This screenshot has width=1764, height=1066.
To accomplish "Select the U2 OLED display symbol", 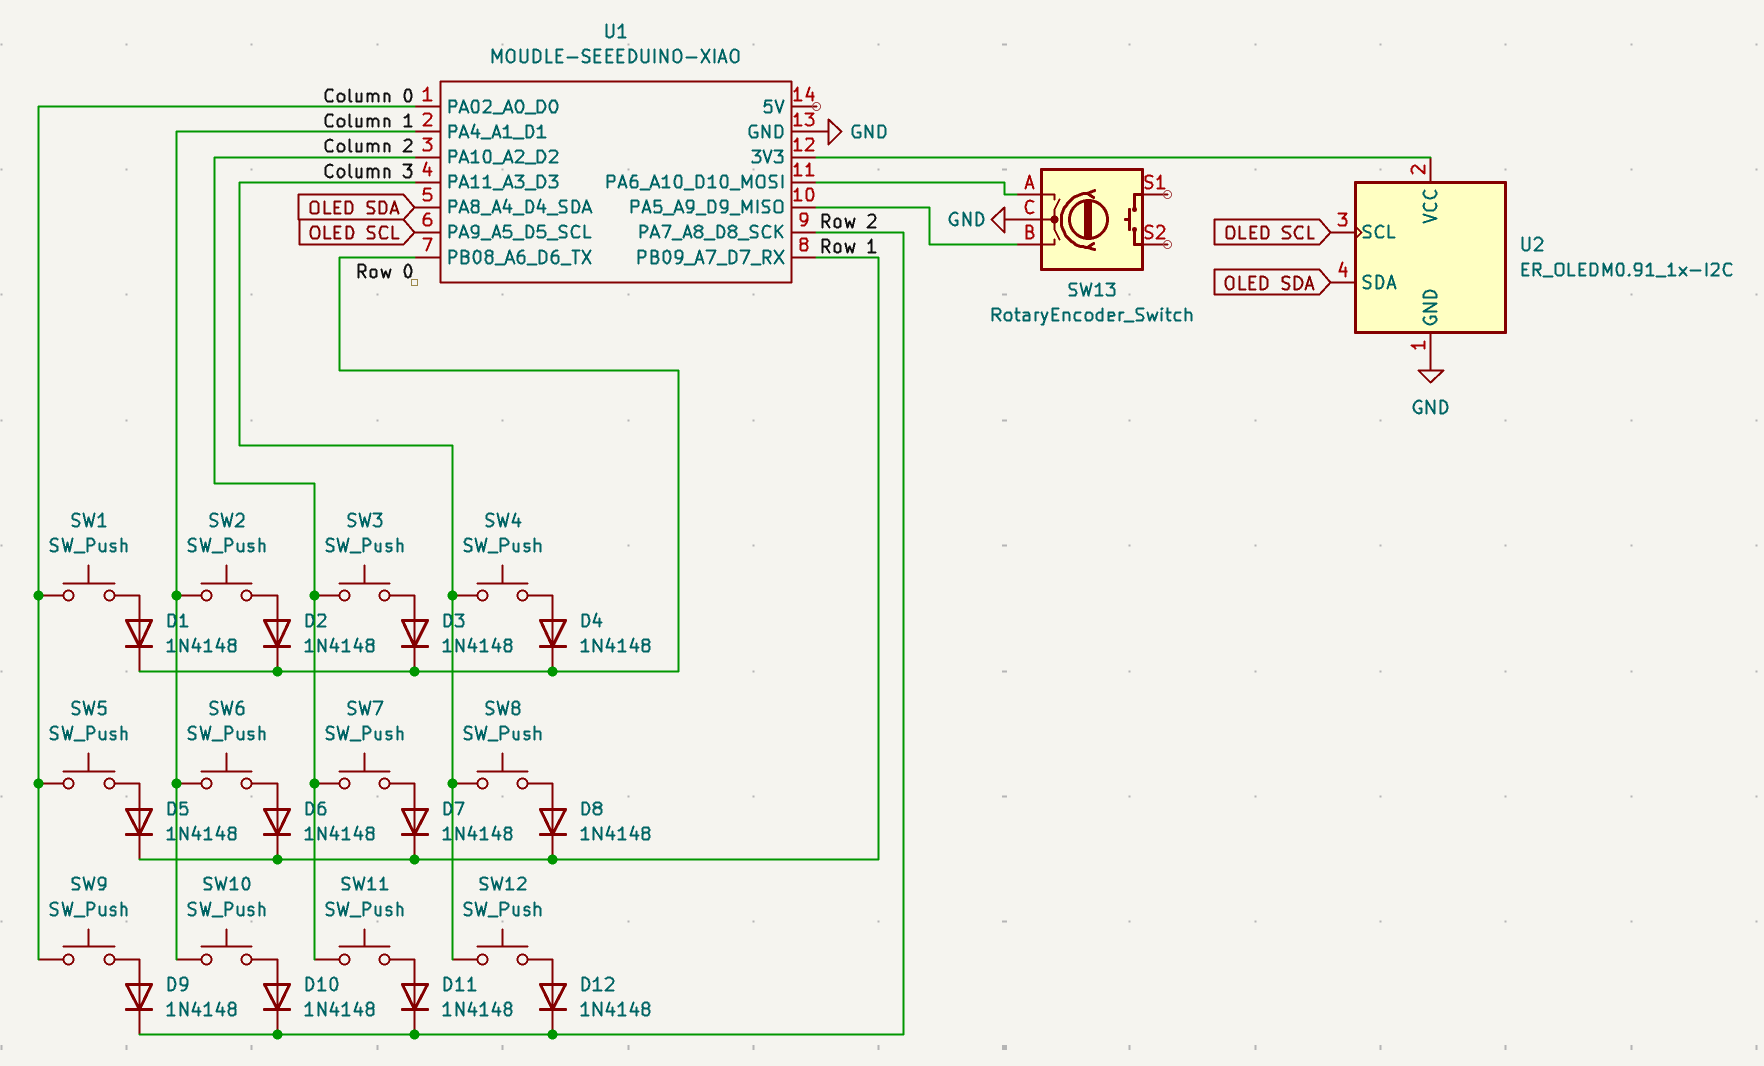I will [1430, 257].
